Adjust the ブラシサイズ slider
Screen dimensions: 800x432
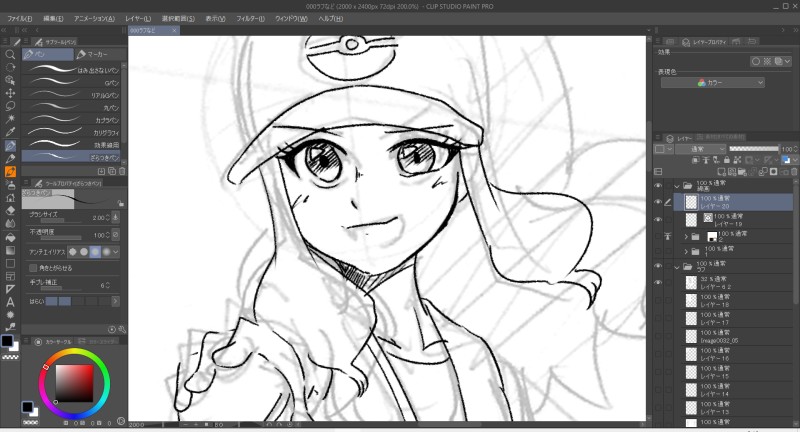(x=61, y=221)
